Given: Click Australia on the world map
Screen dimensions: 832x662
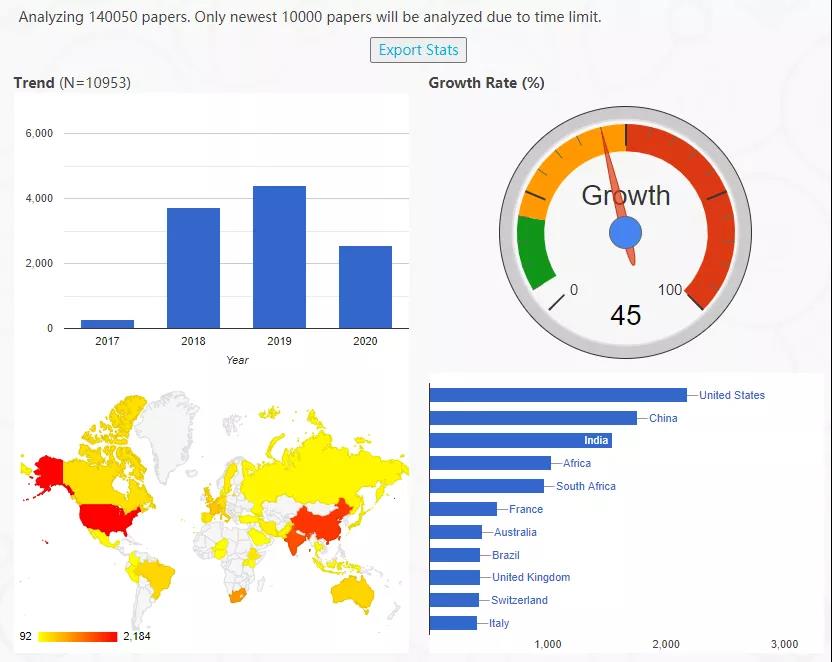Looking at the screenshot, I should pos(352,590).
